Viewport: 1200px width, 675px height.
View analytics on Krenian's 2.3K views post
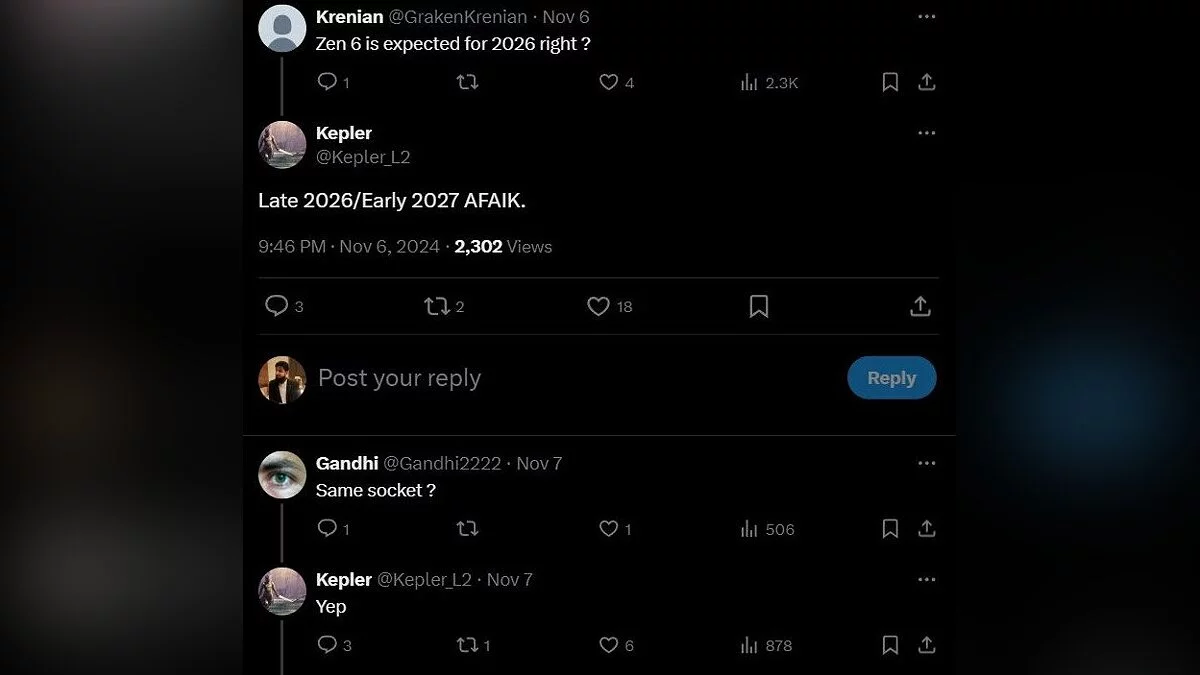pyautogui.click(x=750, y=83)
